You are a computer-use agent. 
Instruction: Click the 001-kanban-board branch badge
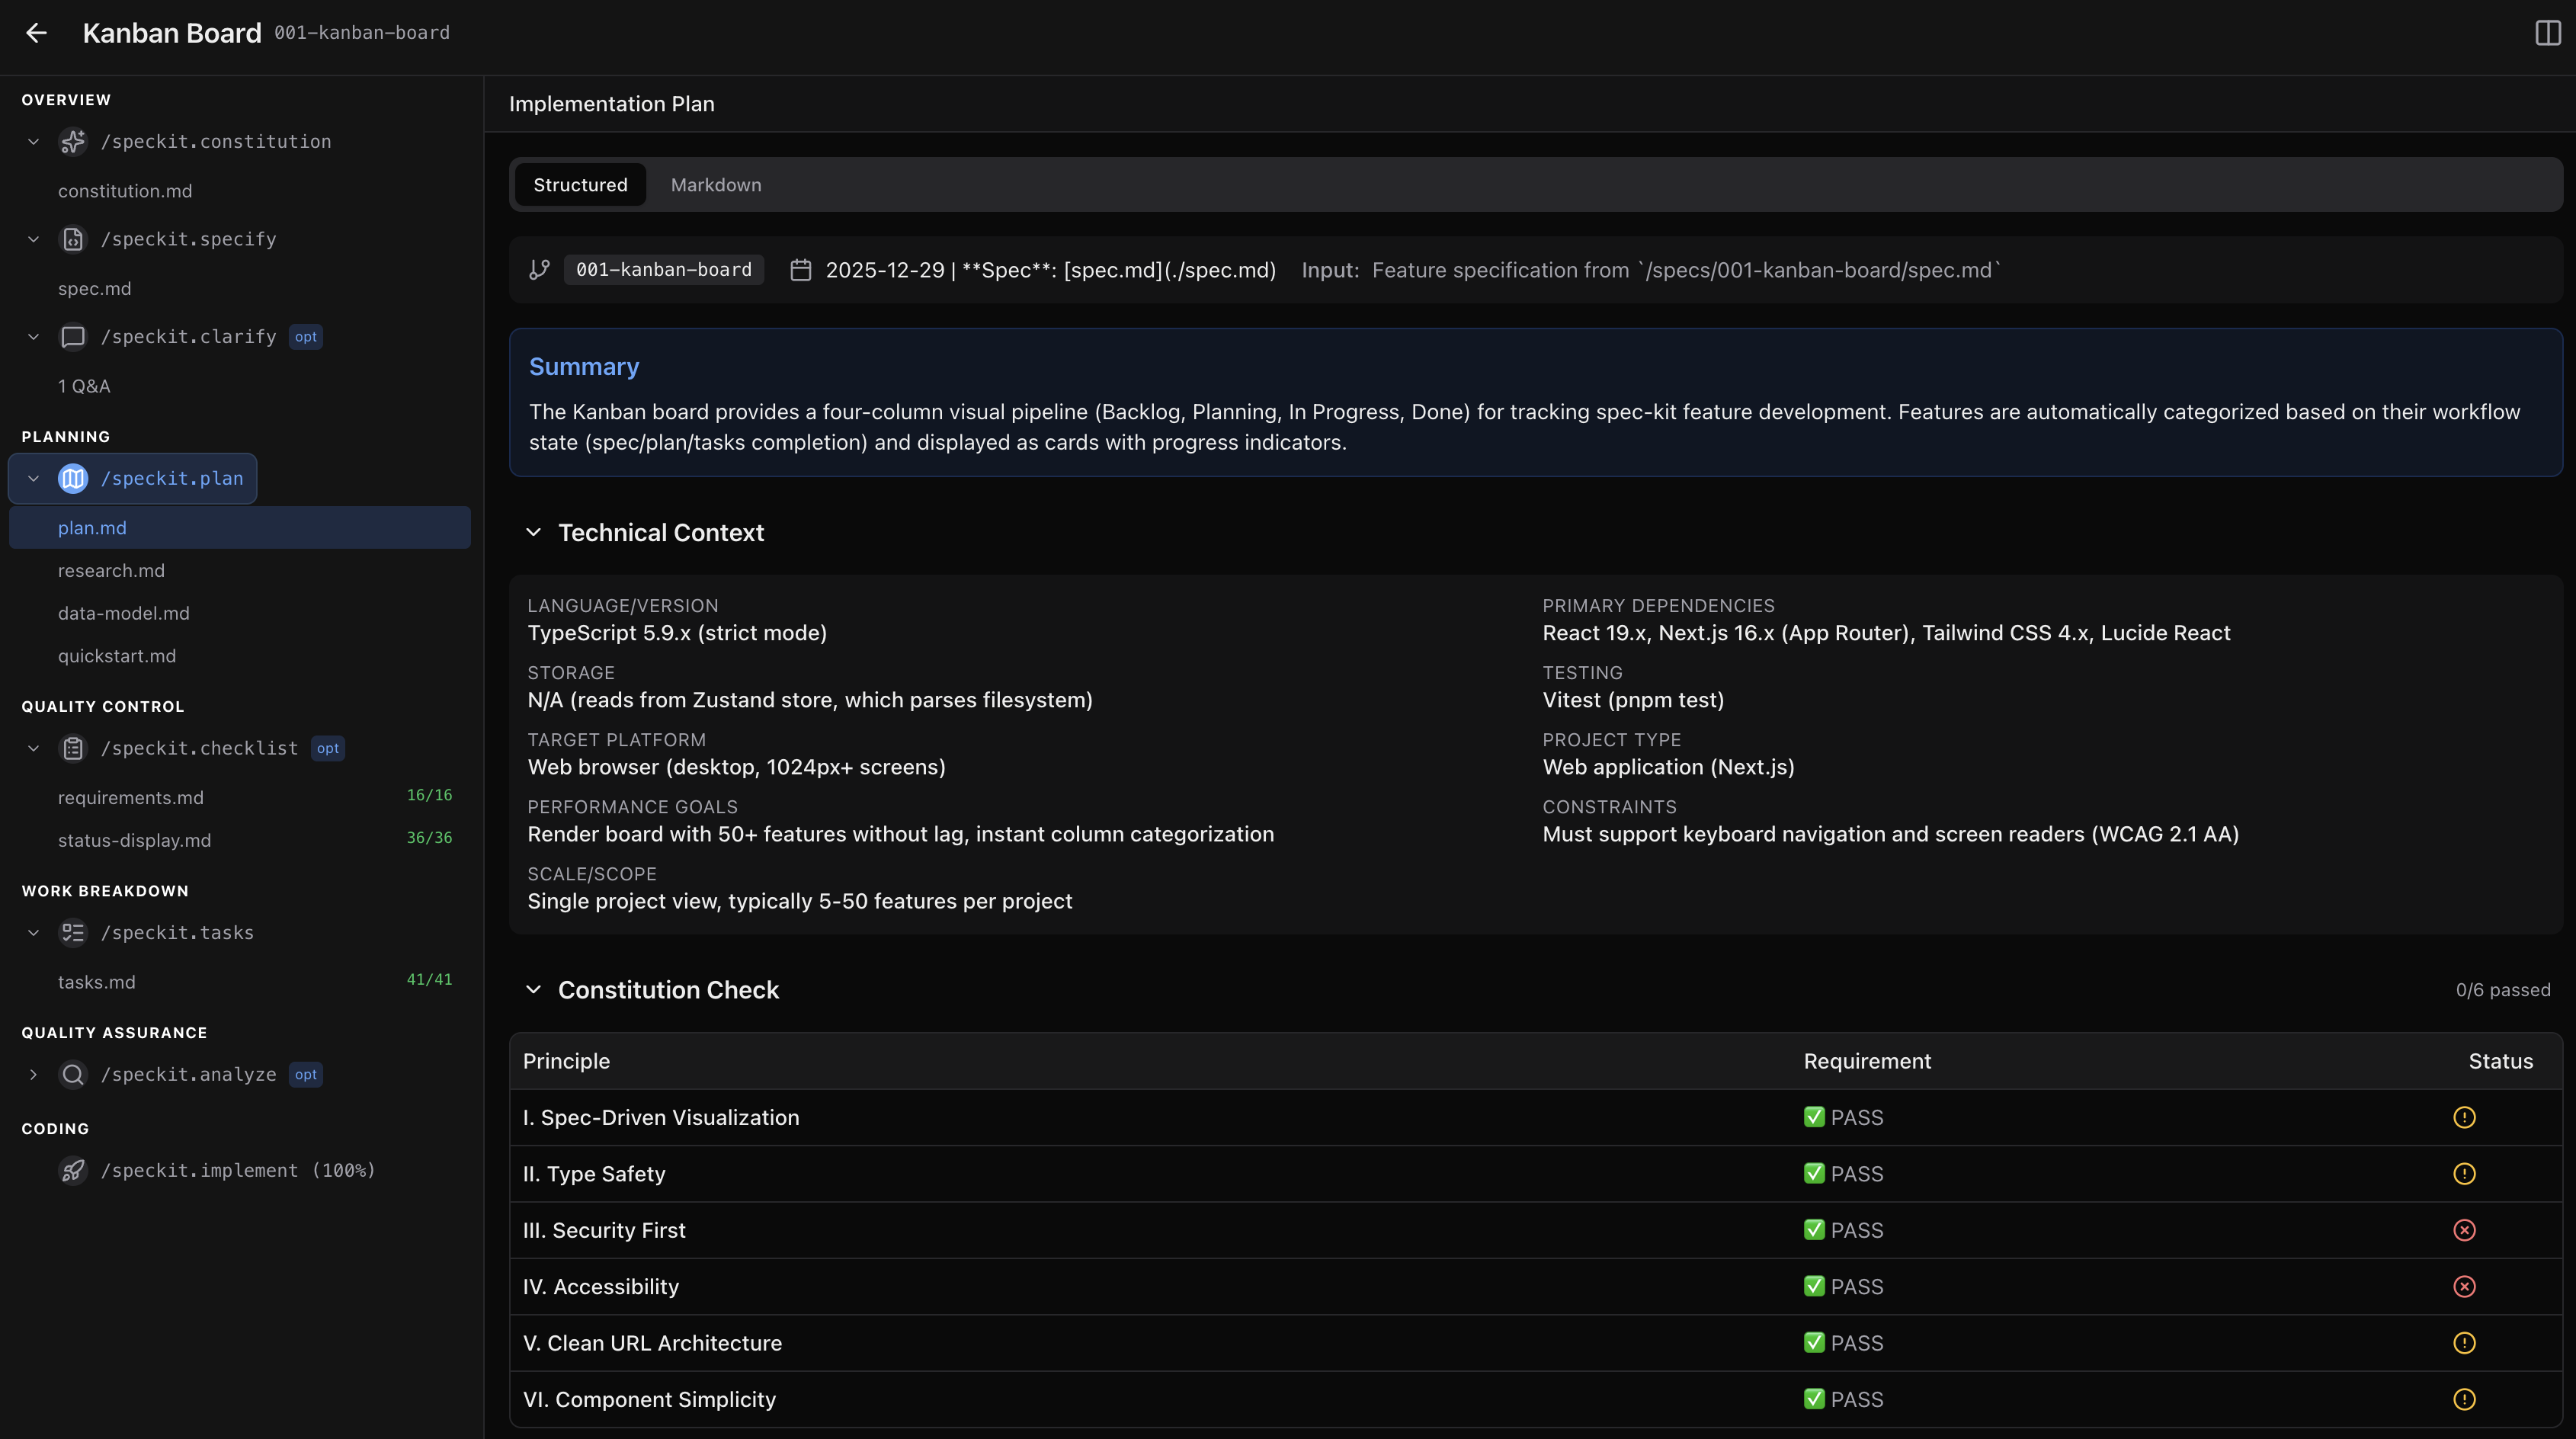(x=663, y=270)
